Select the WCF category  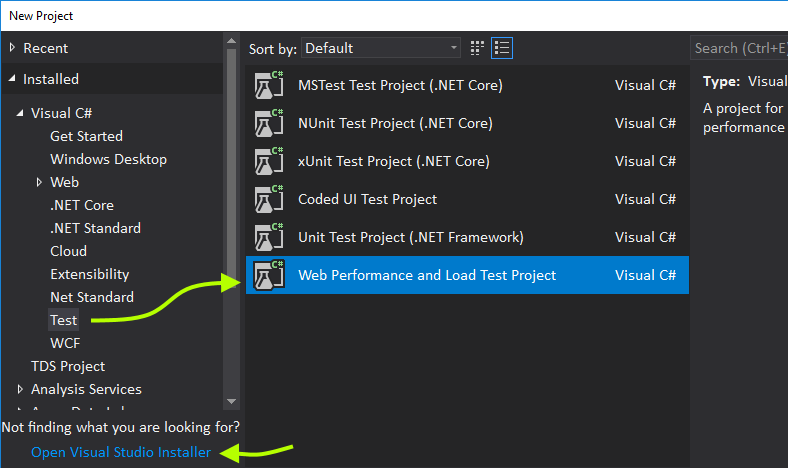point(65,343)
